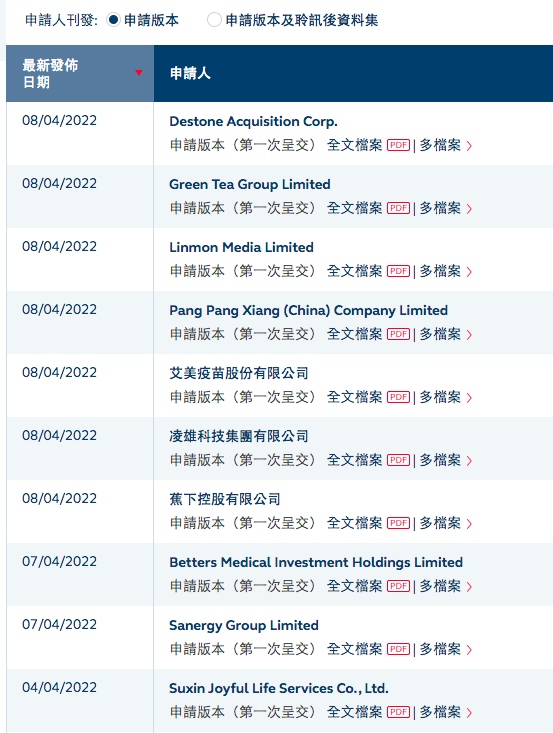
Task: Open 全文檔案 link for Betters Medical Investment Holdings
Action: (355, 586)
